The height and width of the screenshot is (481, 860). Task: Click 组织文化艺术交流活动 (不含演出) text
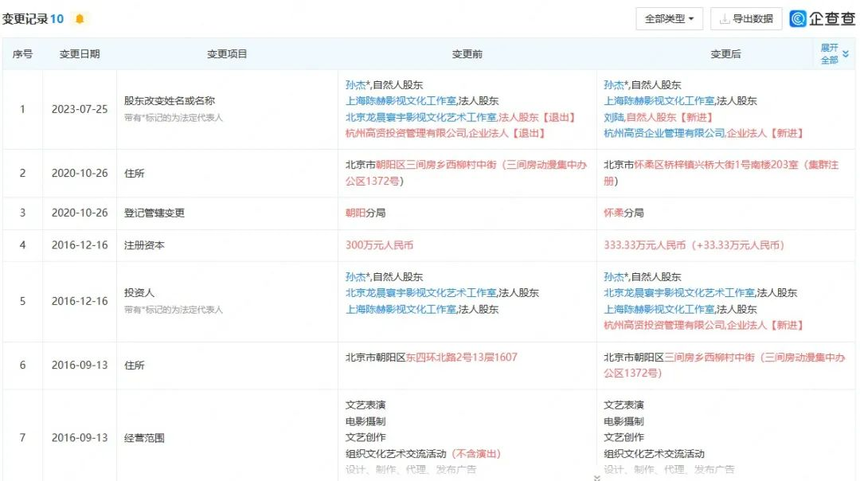tap(423, 454)
